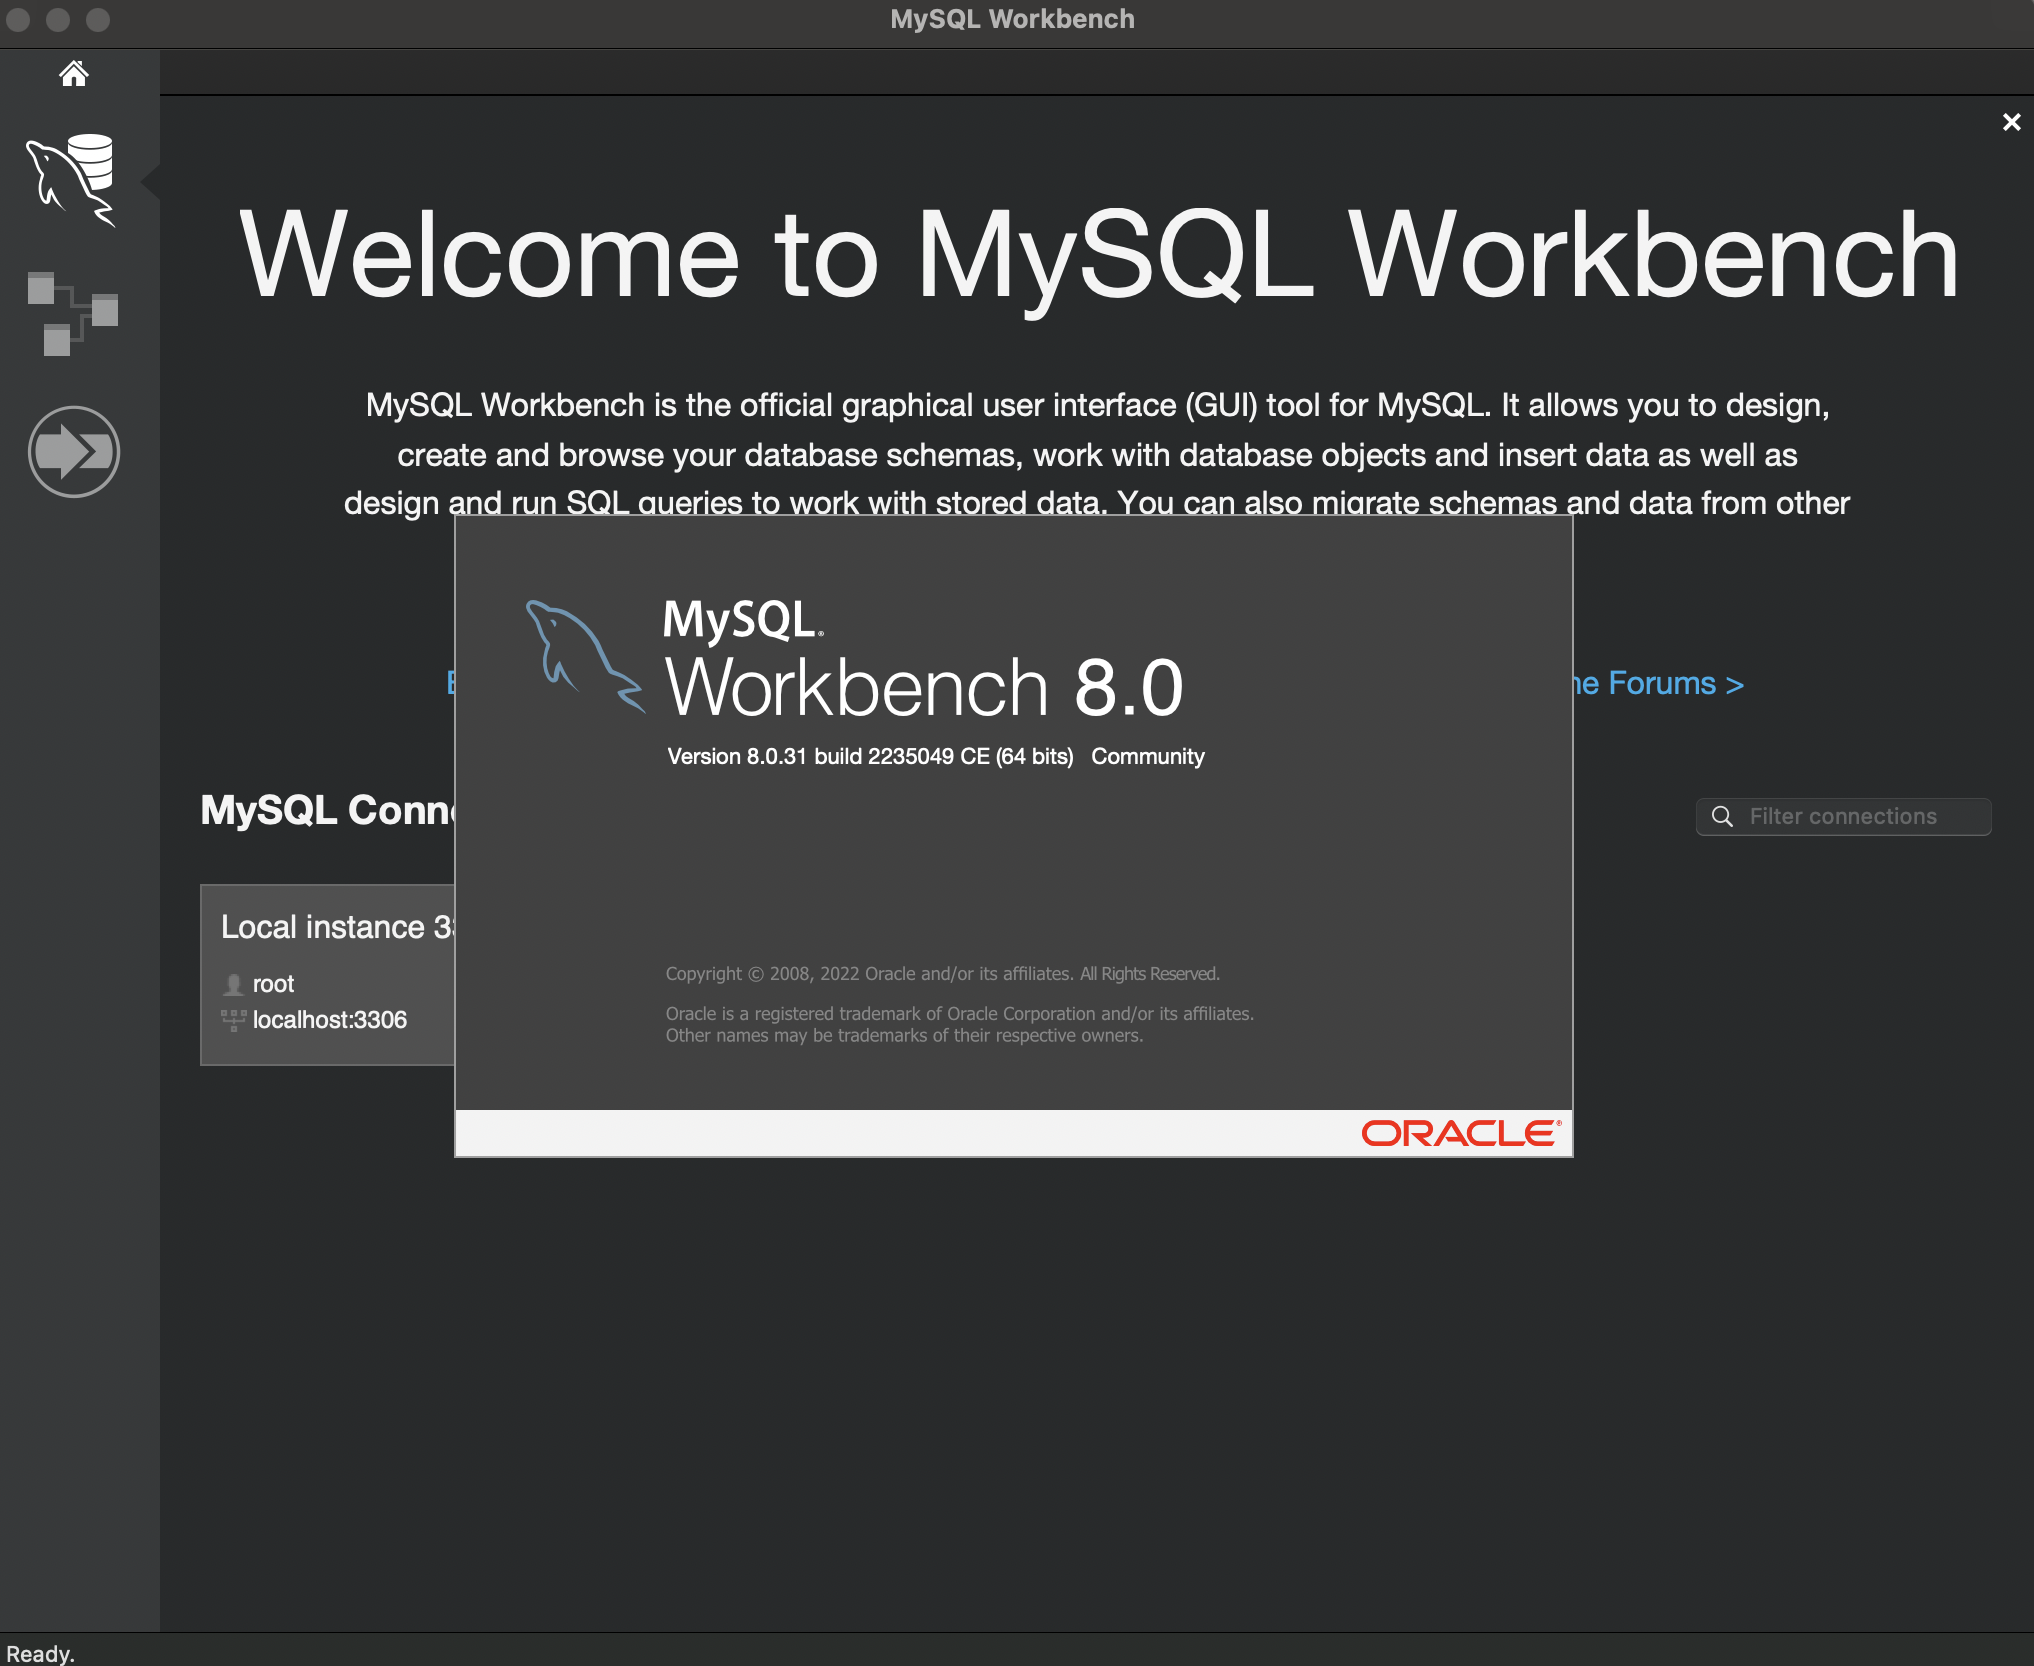Open the Models view sidebar icon

pyautogui.click(x=72, y=313)
